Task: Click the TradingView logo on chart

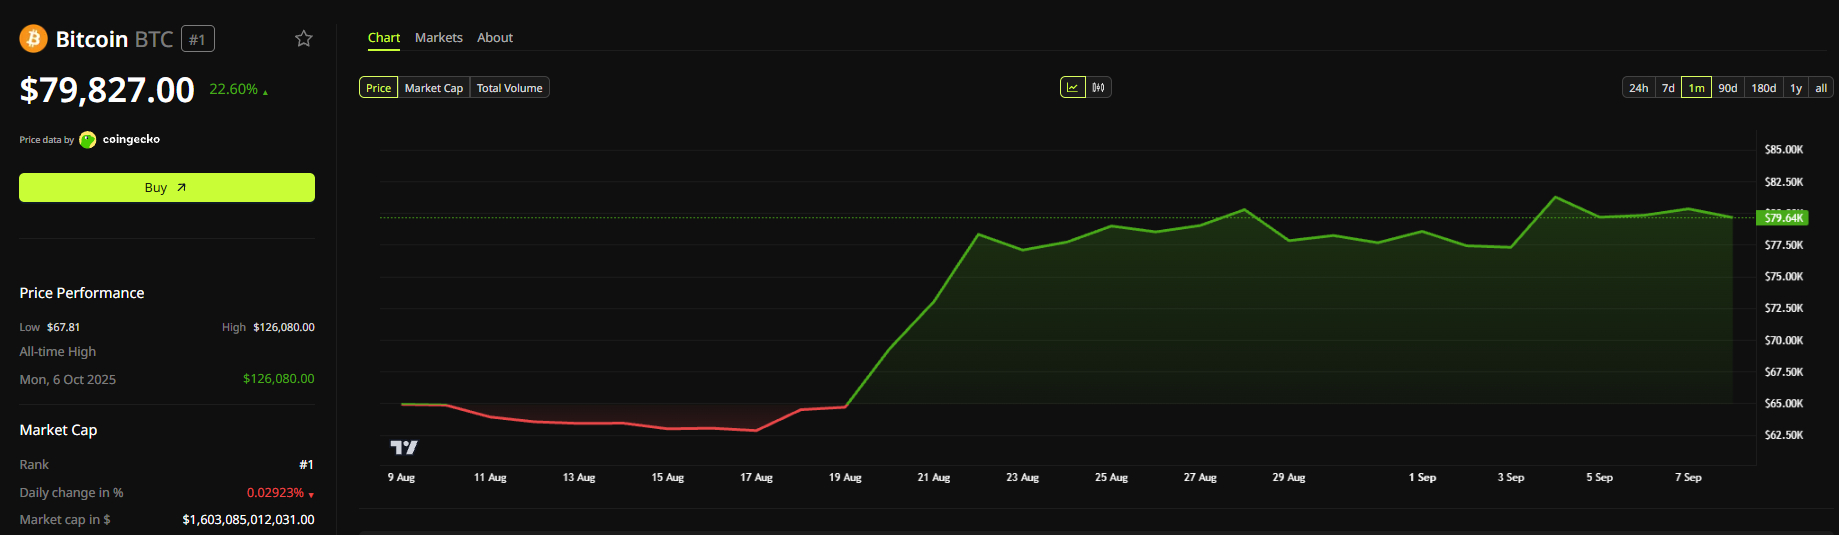Action: [404, 447]
